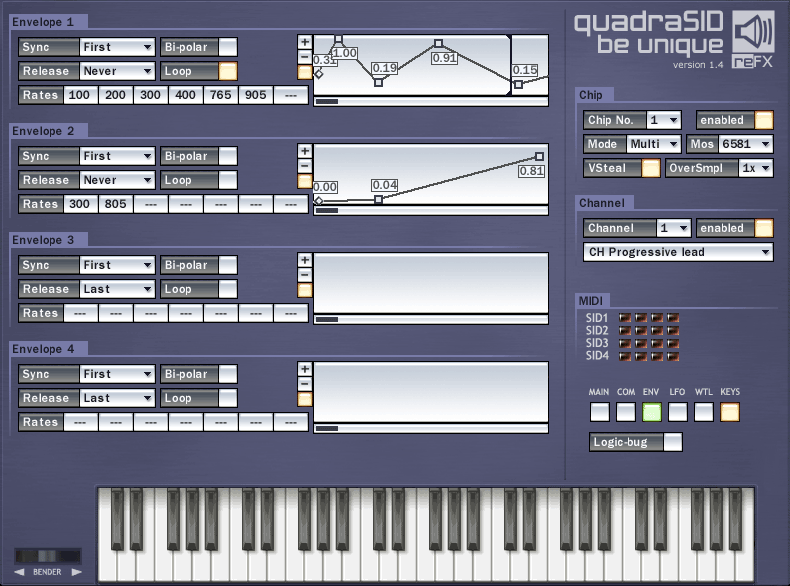Toggle Envelope 3 Bi-polar switch
The image size is (790, 586).
point(228,265)
